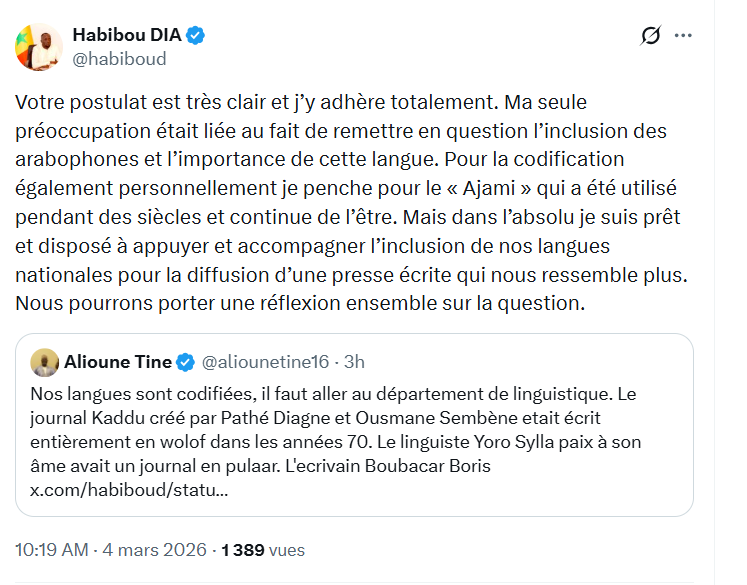Open Habibou DIA's profile avatar
This screenshot has height=585, width=747.
pos(38,45)
